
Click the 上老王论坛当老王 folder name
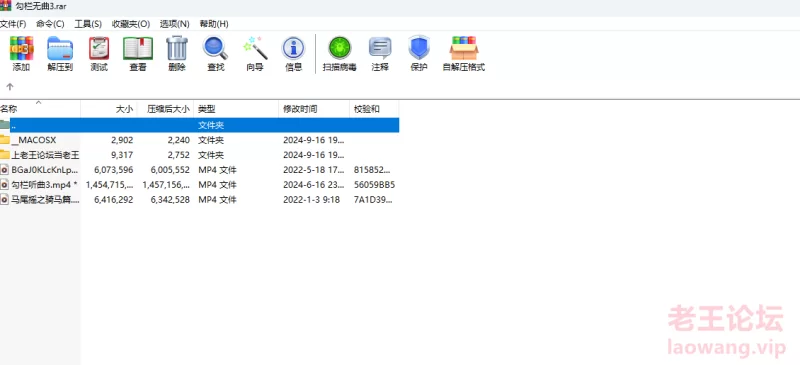coord(45,155)
